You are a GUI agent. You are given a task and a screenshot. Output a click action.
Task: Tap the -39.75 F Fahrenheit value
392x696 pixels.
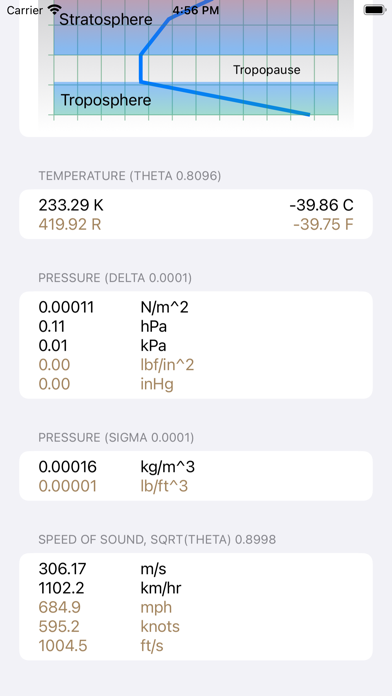[324, 225]
